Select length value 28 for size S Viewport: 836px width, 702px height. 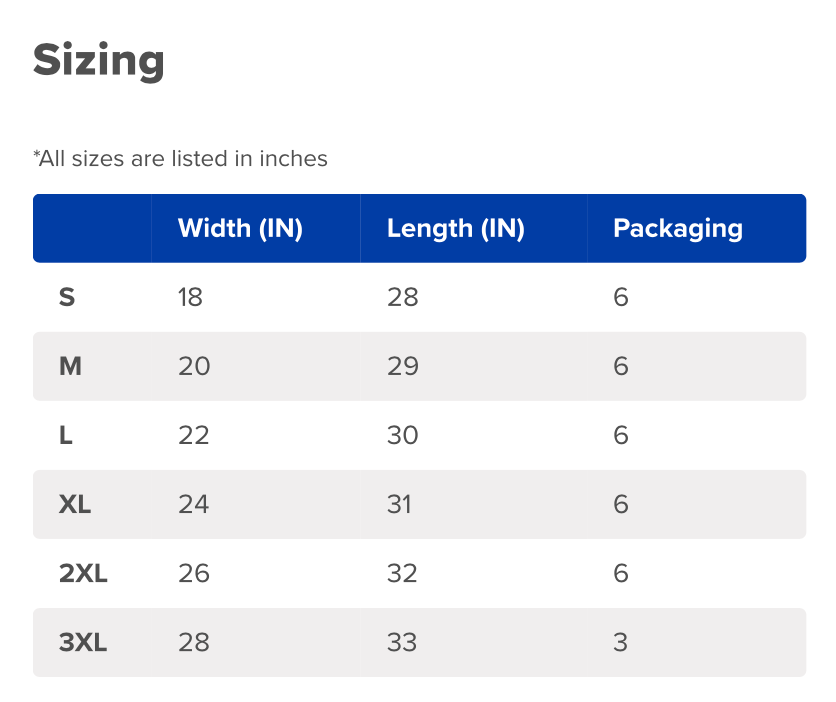pos(402,297)
